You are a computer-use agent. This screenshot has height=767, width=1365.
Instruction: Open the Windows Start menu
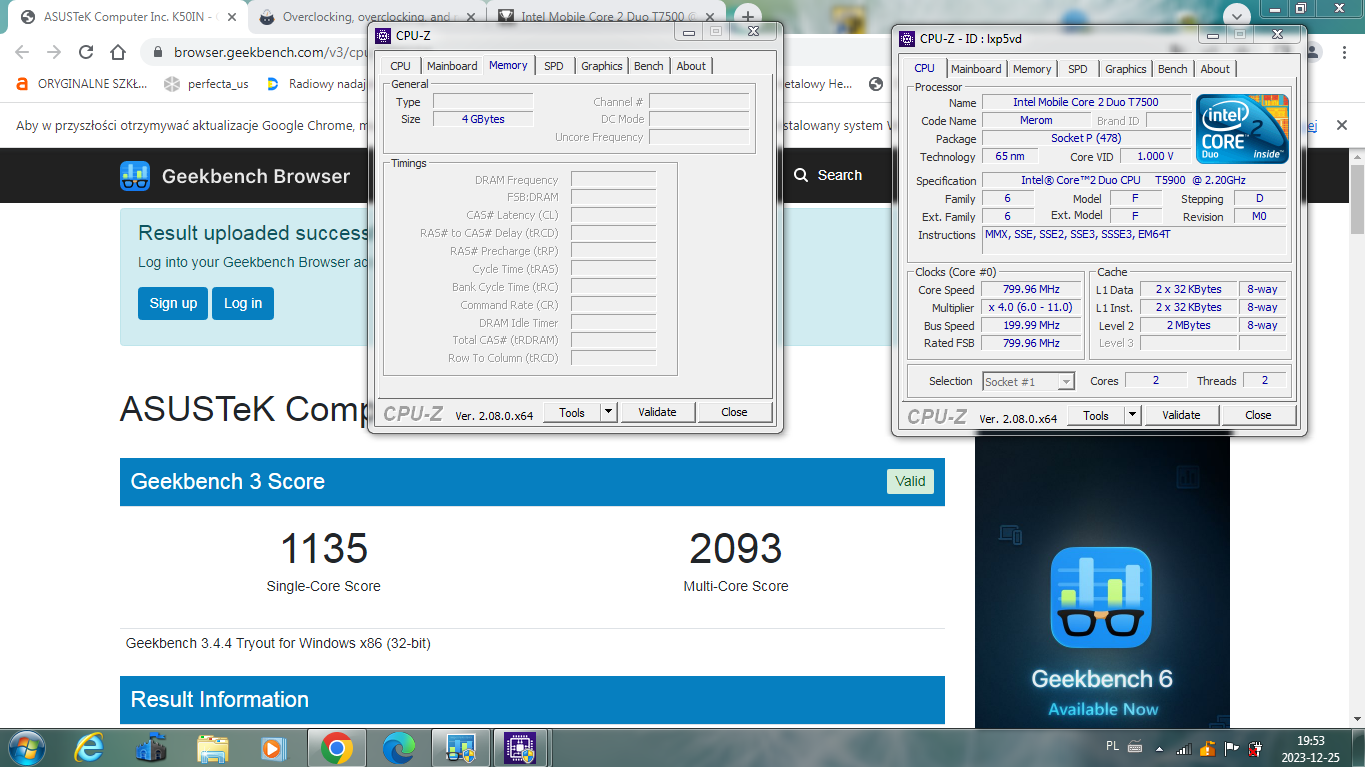(x=26, y=747)
